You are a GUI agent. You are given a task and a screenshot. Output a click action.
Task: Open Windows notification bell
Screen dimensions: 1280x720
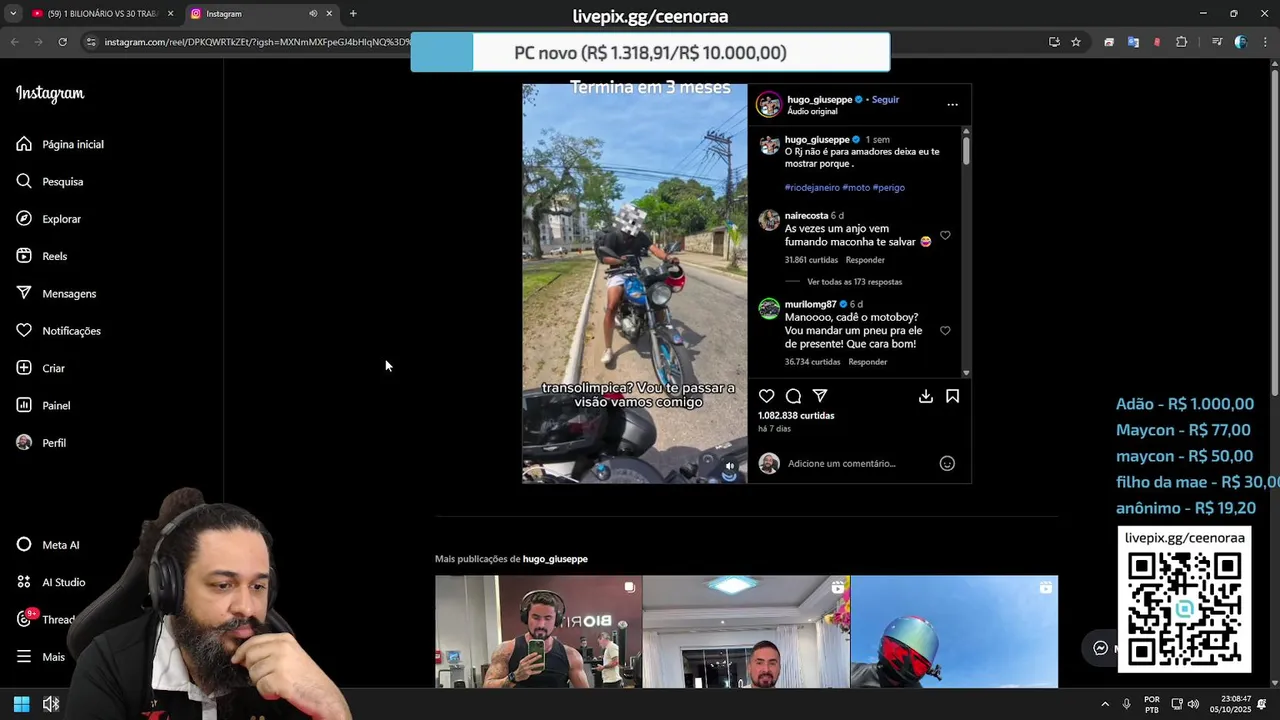pos(1262,705)
